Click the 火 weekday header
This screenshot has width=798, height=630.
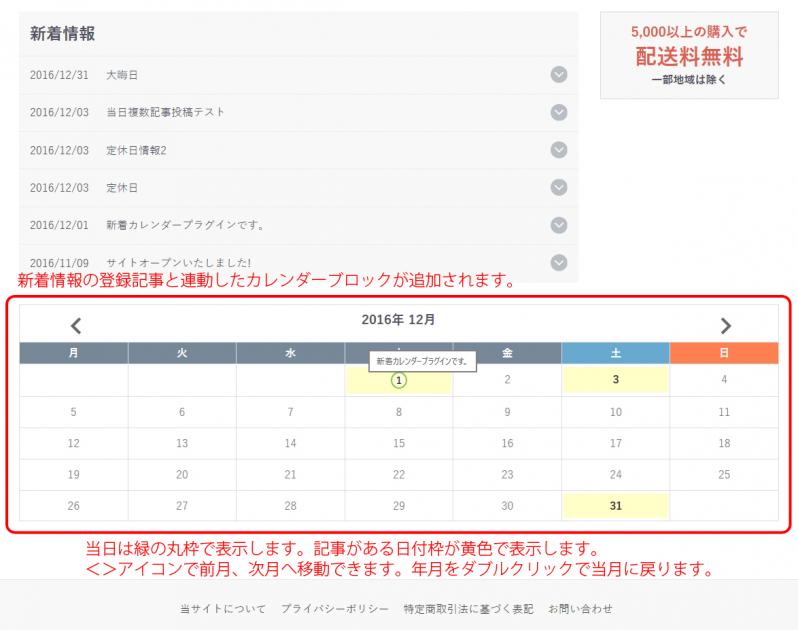click(x=182, y=353)
